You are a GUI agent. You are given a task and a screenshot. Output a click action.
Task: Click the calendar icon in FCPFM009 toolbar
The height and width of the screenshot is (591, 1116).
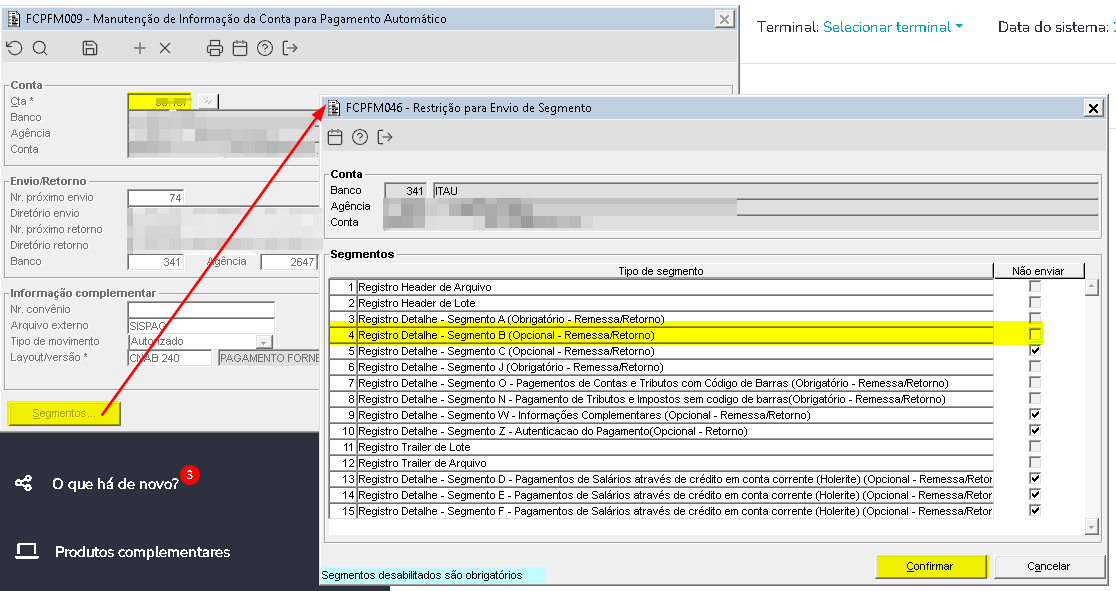[240, 48]
